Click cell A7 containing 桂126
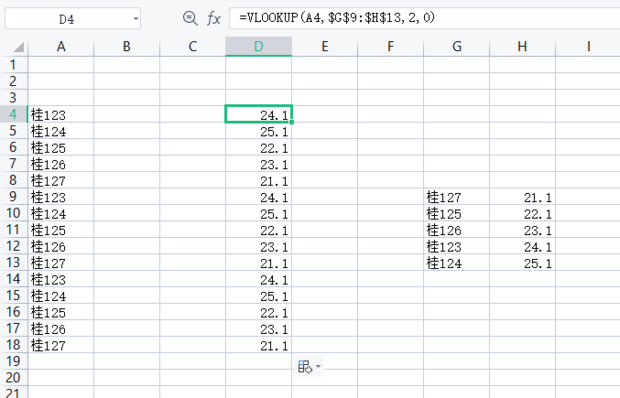 (x=61, y=164)
